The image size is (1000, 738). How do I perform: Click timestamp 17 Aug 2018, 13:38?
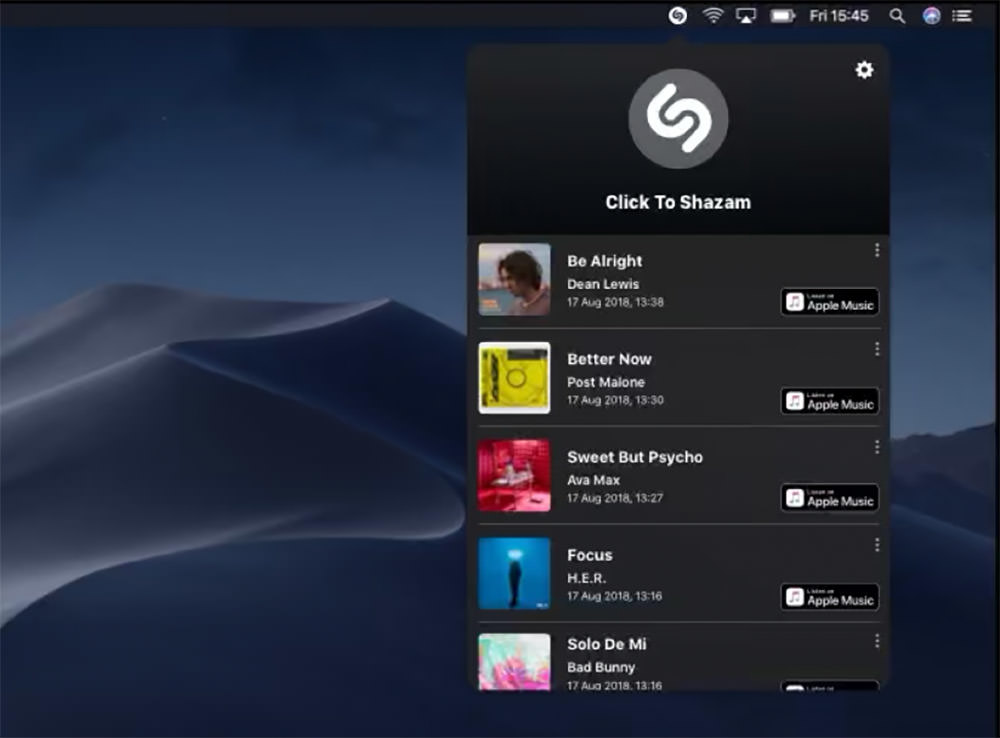tap(615, 302)
